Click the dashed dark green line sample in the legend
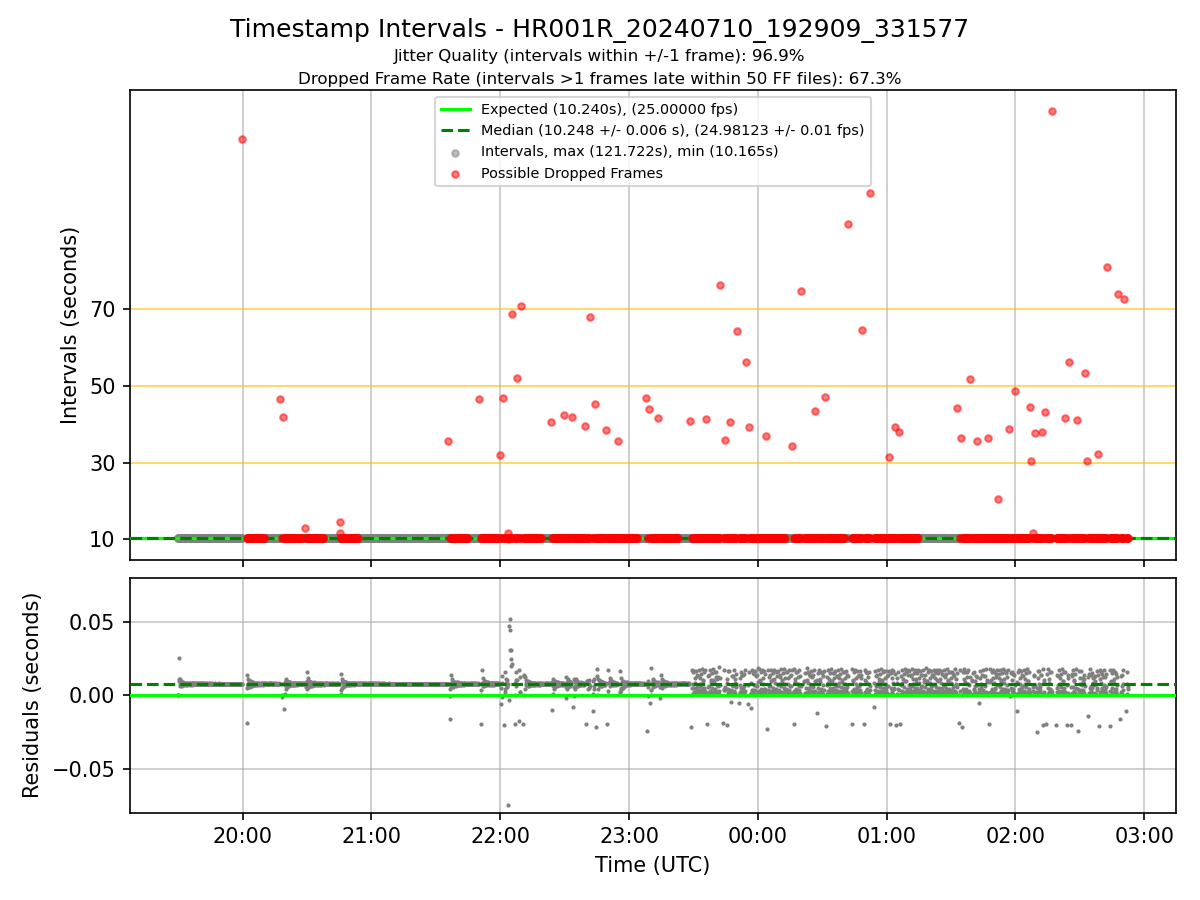The image size is (1200, 900). pyautogui.click(x=456, y=131)
